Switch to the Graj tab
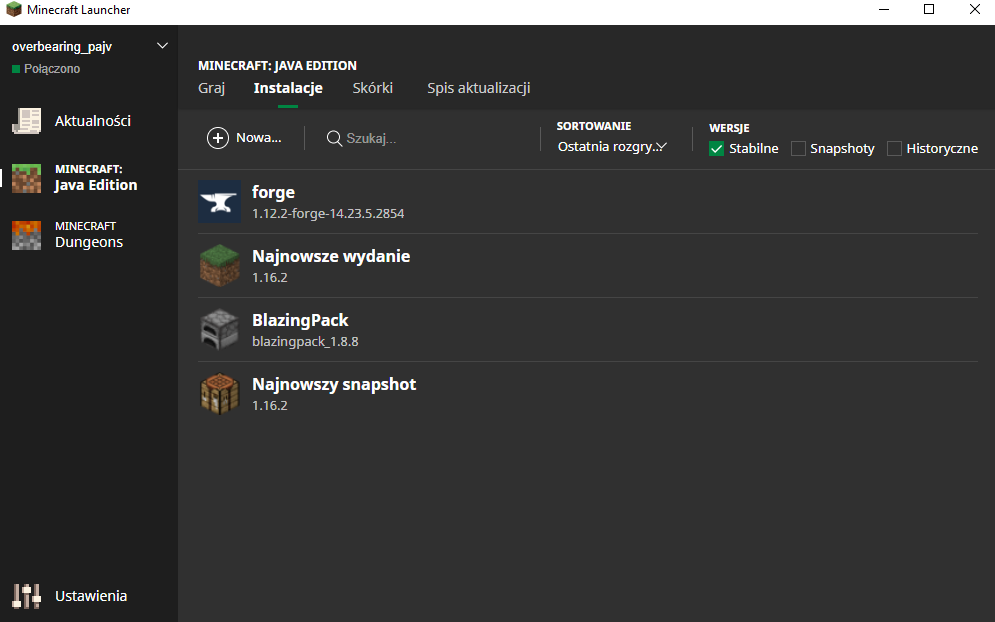 (x=211, y=88)
